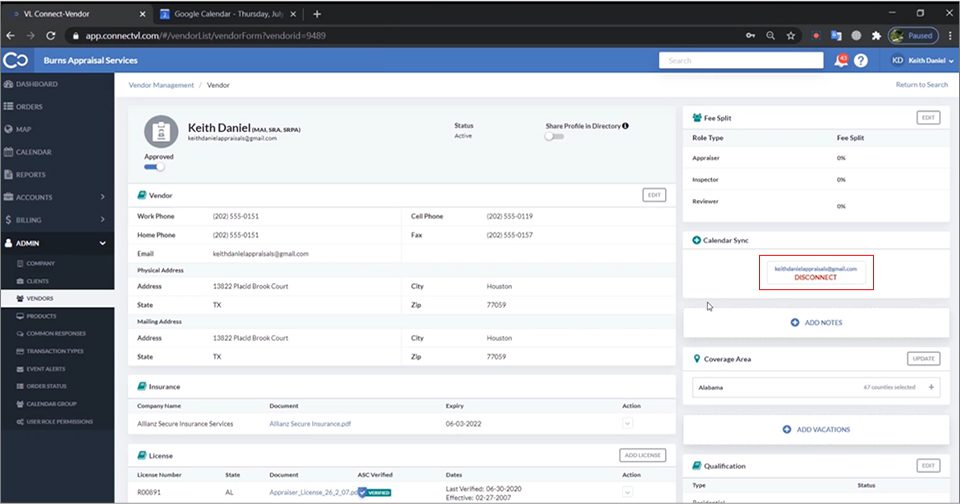Click the Paused profile button
960x504 pixels.
pyautogui.click(x=913, y=36)
